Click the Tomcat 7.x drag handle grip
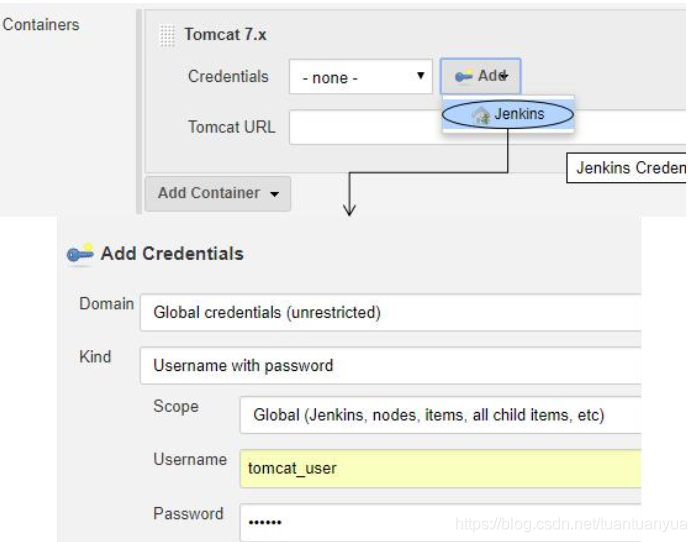This screenshot has width=697, height=542. click(x=167, y=35)
